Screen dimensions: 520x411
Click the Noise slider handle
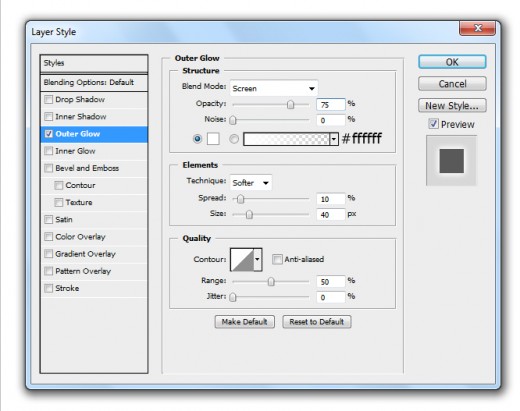click(233, 120)
